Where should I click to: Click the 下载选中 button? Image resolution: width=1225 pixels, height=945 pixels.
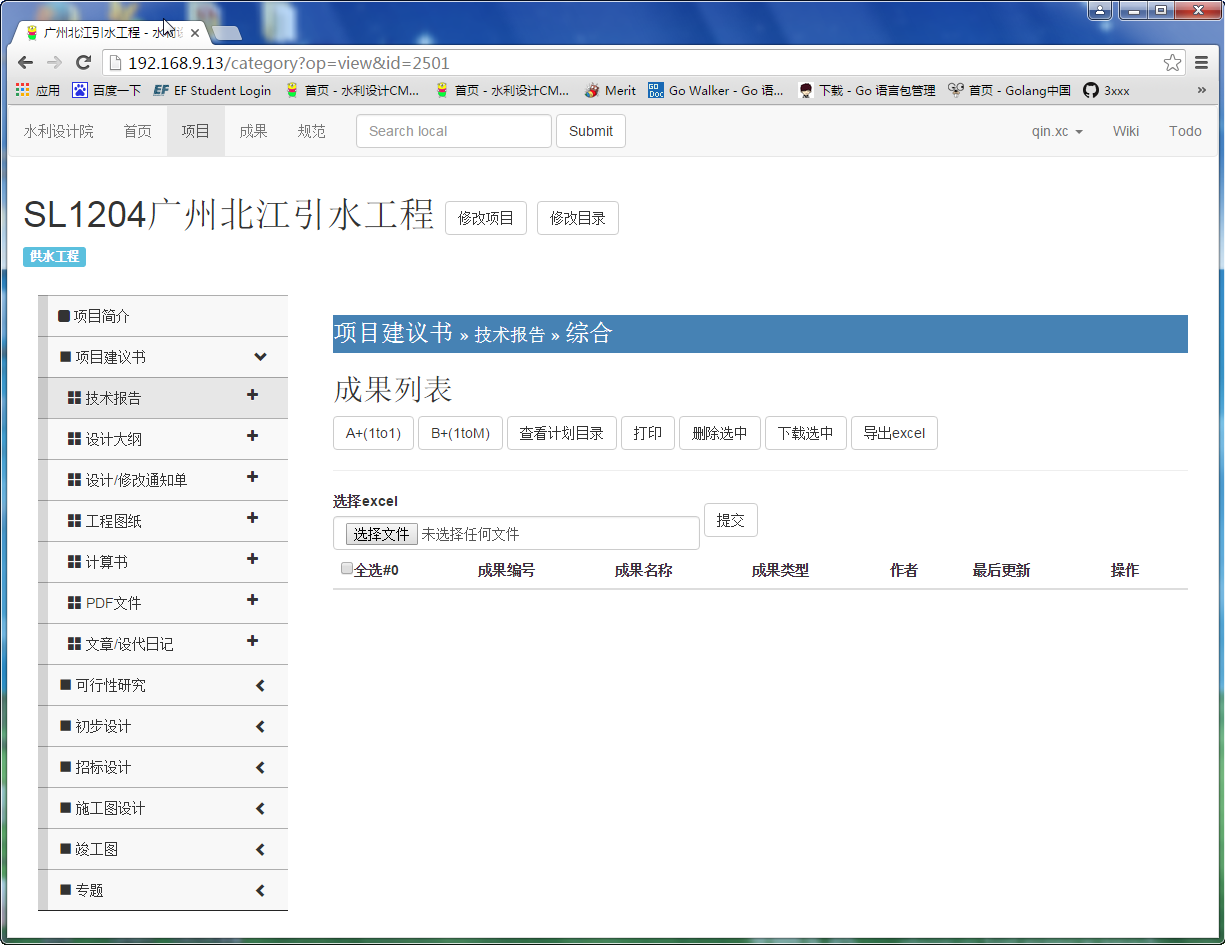[806, 433]
